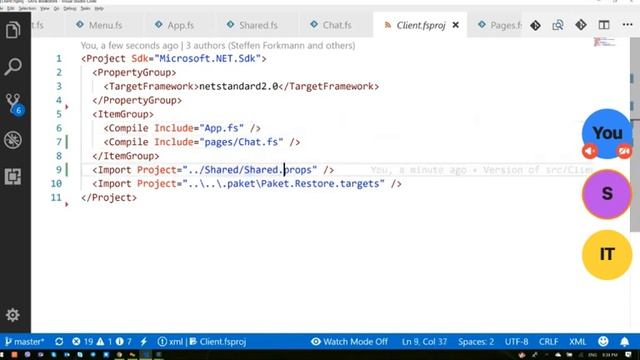Image resolution: width=640 pixels, height=360 pixels.
Task: Click the closing </Project> tag on line 11
Action: pos(109,198)
